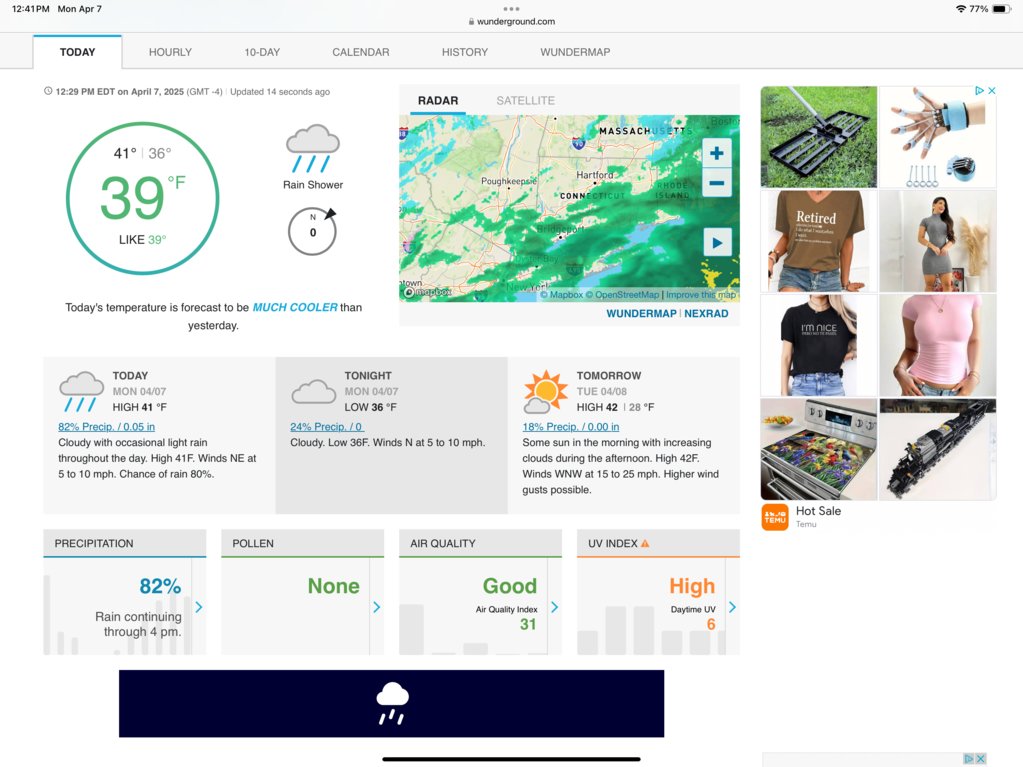
Task: Open the Retired t-shirt ad image
Action: pyautogui.click(x=819, y=241)
